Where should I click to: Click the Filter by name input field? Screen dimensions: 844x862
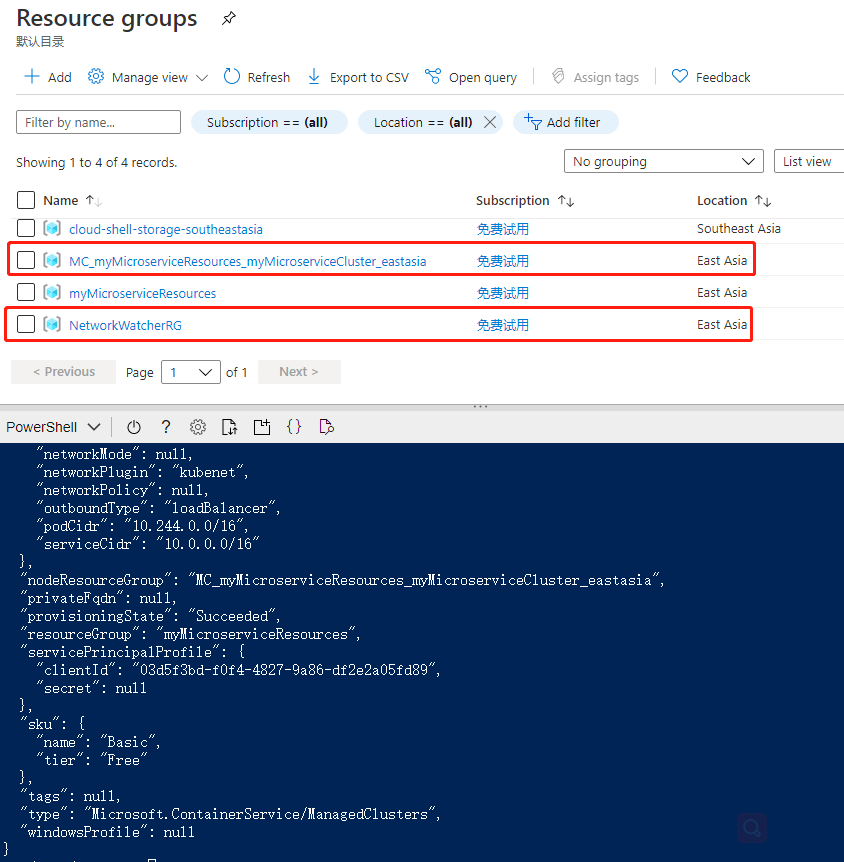click(x=98, y=122)
